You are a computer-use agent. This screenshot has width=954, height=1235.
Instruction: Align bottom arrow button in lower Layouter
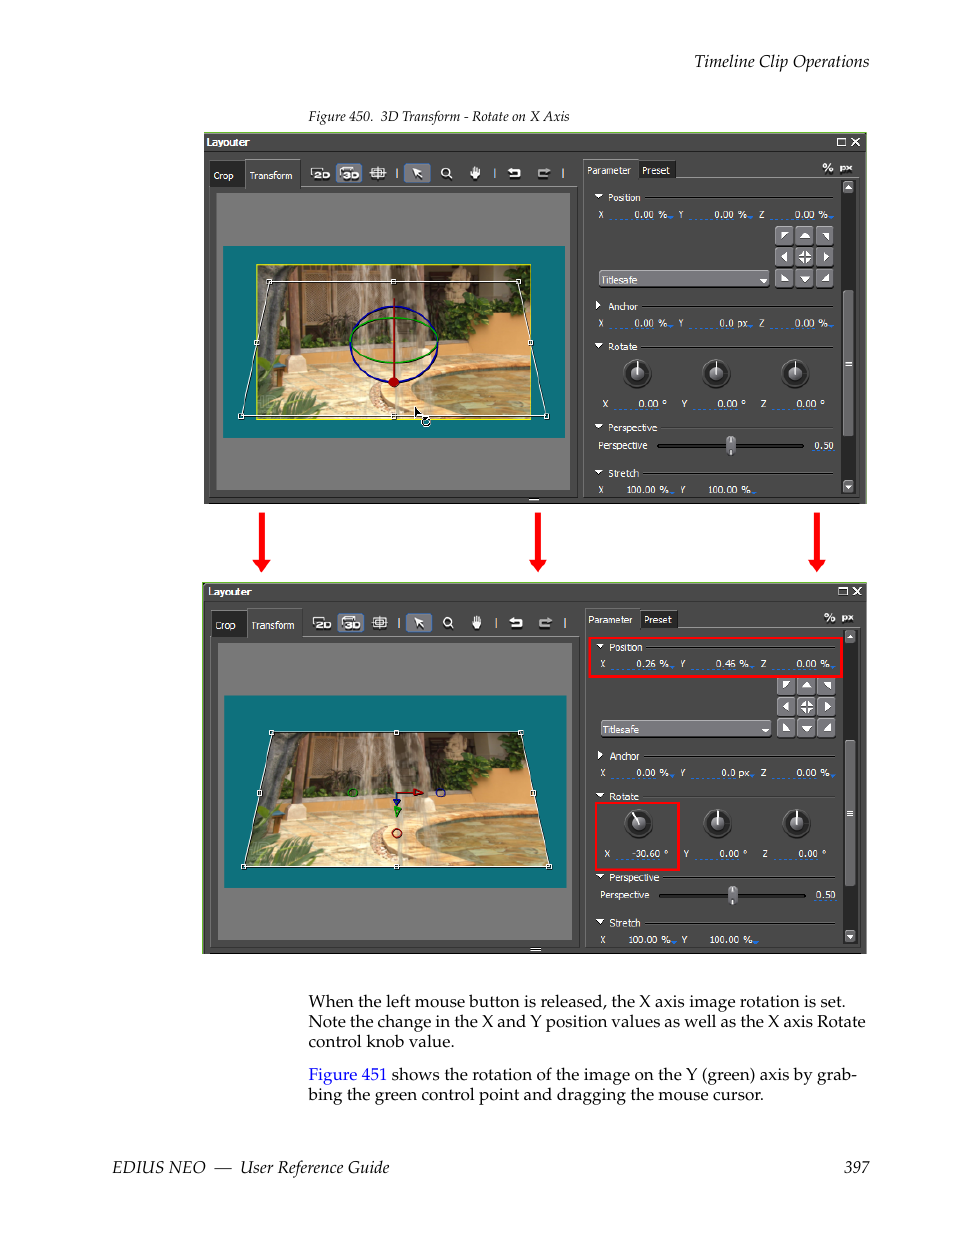pos(807,728)
